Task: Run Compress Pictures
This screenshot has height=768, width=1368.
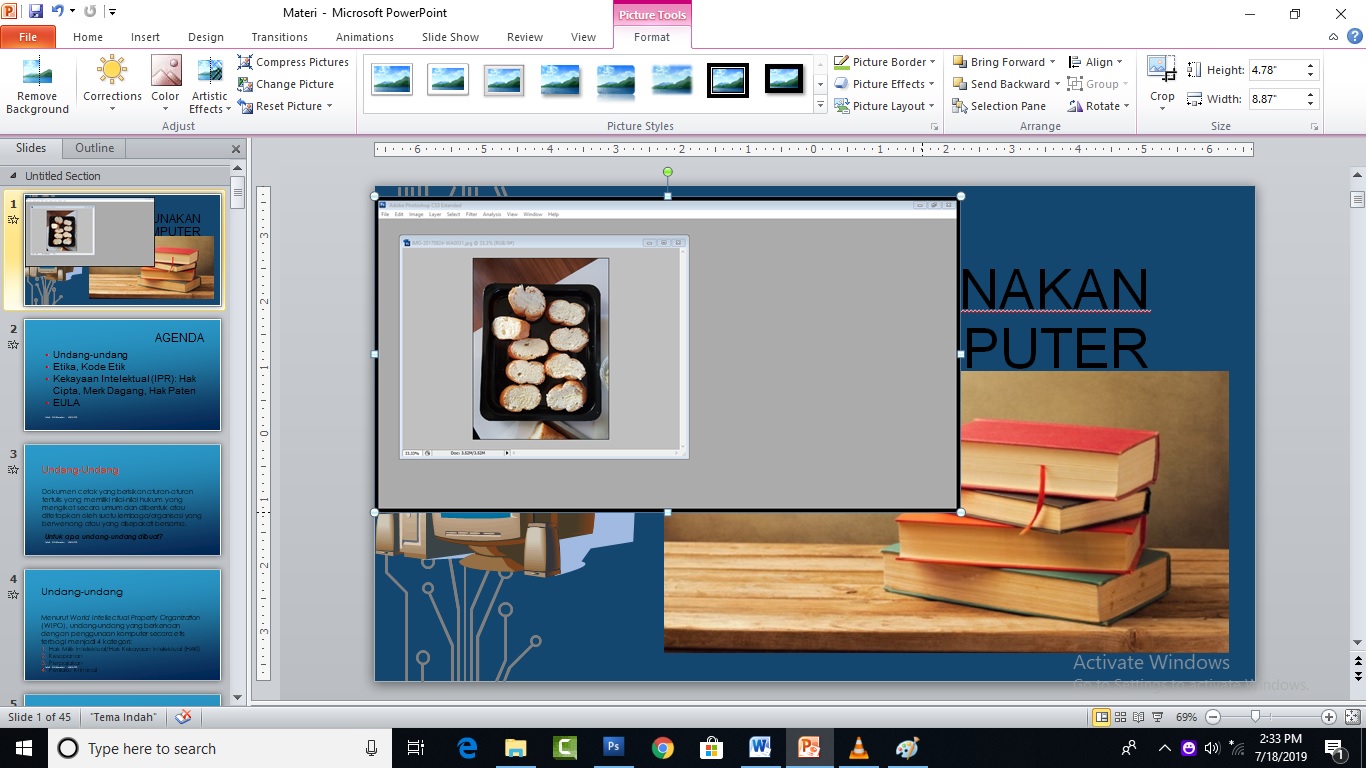Action: pyautogui.click(x=293, y=62)
